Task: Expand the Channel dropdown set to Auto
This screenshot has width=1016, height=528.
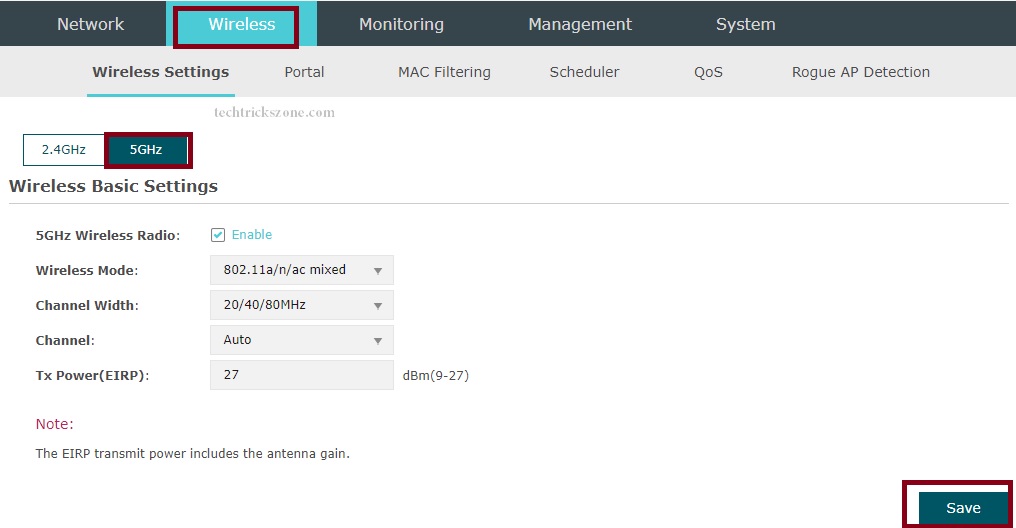Action: [x=301, y=340]
